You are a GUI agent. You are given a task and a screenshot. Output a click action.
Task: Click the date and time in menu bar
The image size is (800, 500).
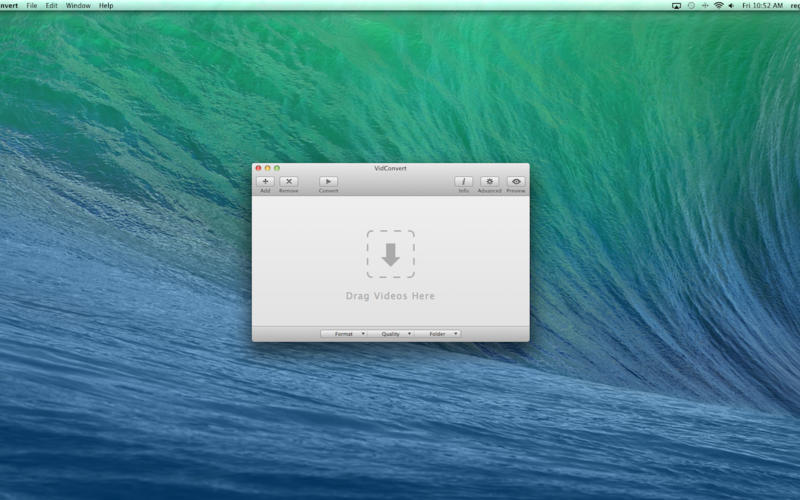coord(761,6)
